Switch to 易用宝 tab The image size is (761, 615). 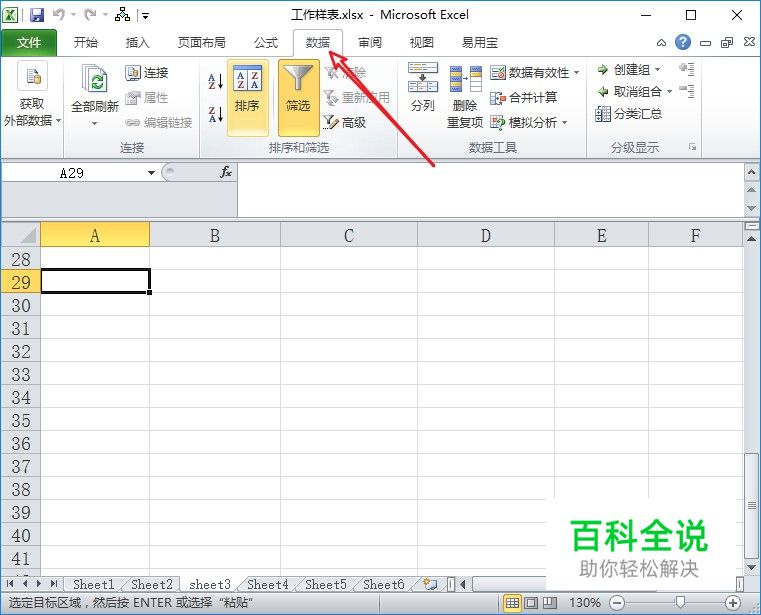(480, 43)
